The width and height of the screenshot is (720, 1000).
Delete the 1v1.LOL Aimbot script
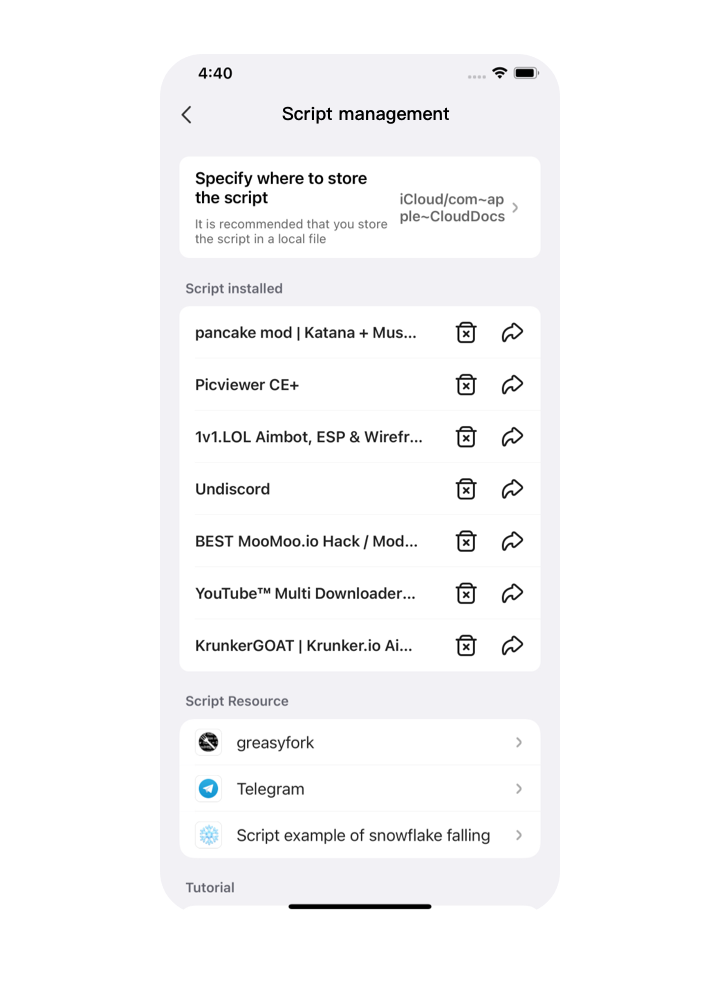pyautogui.click(x=466, y=437)
